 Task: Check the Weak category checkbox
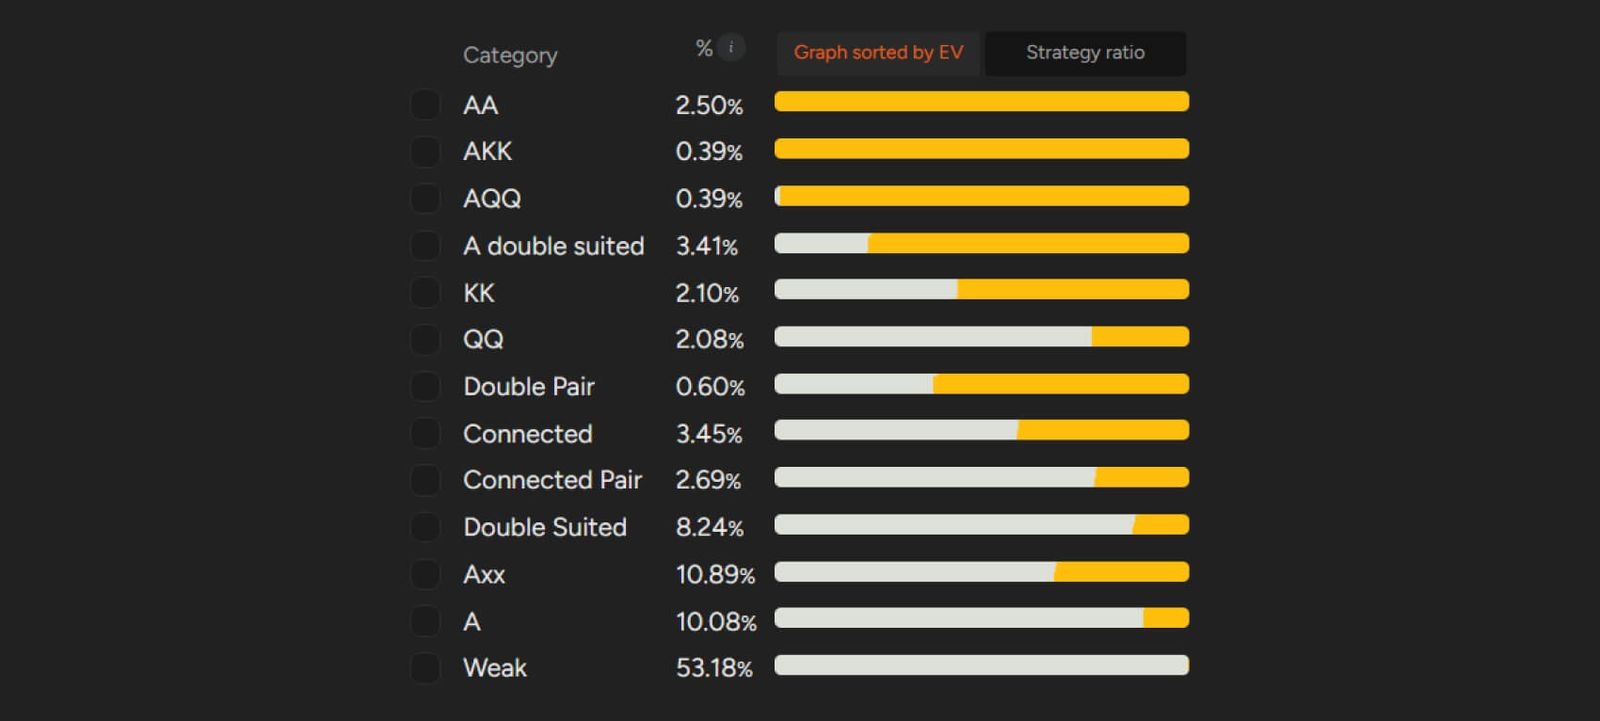[x=425, y=668]
